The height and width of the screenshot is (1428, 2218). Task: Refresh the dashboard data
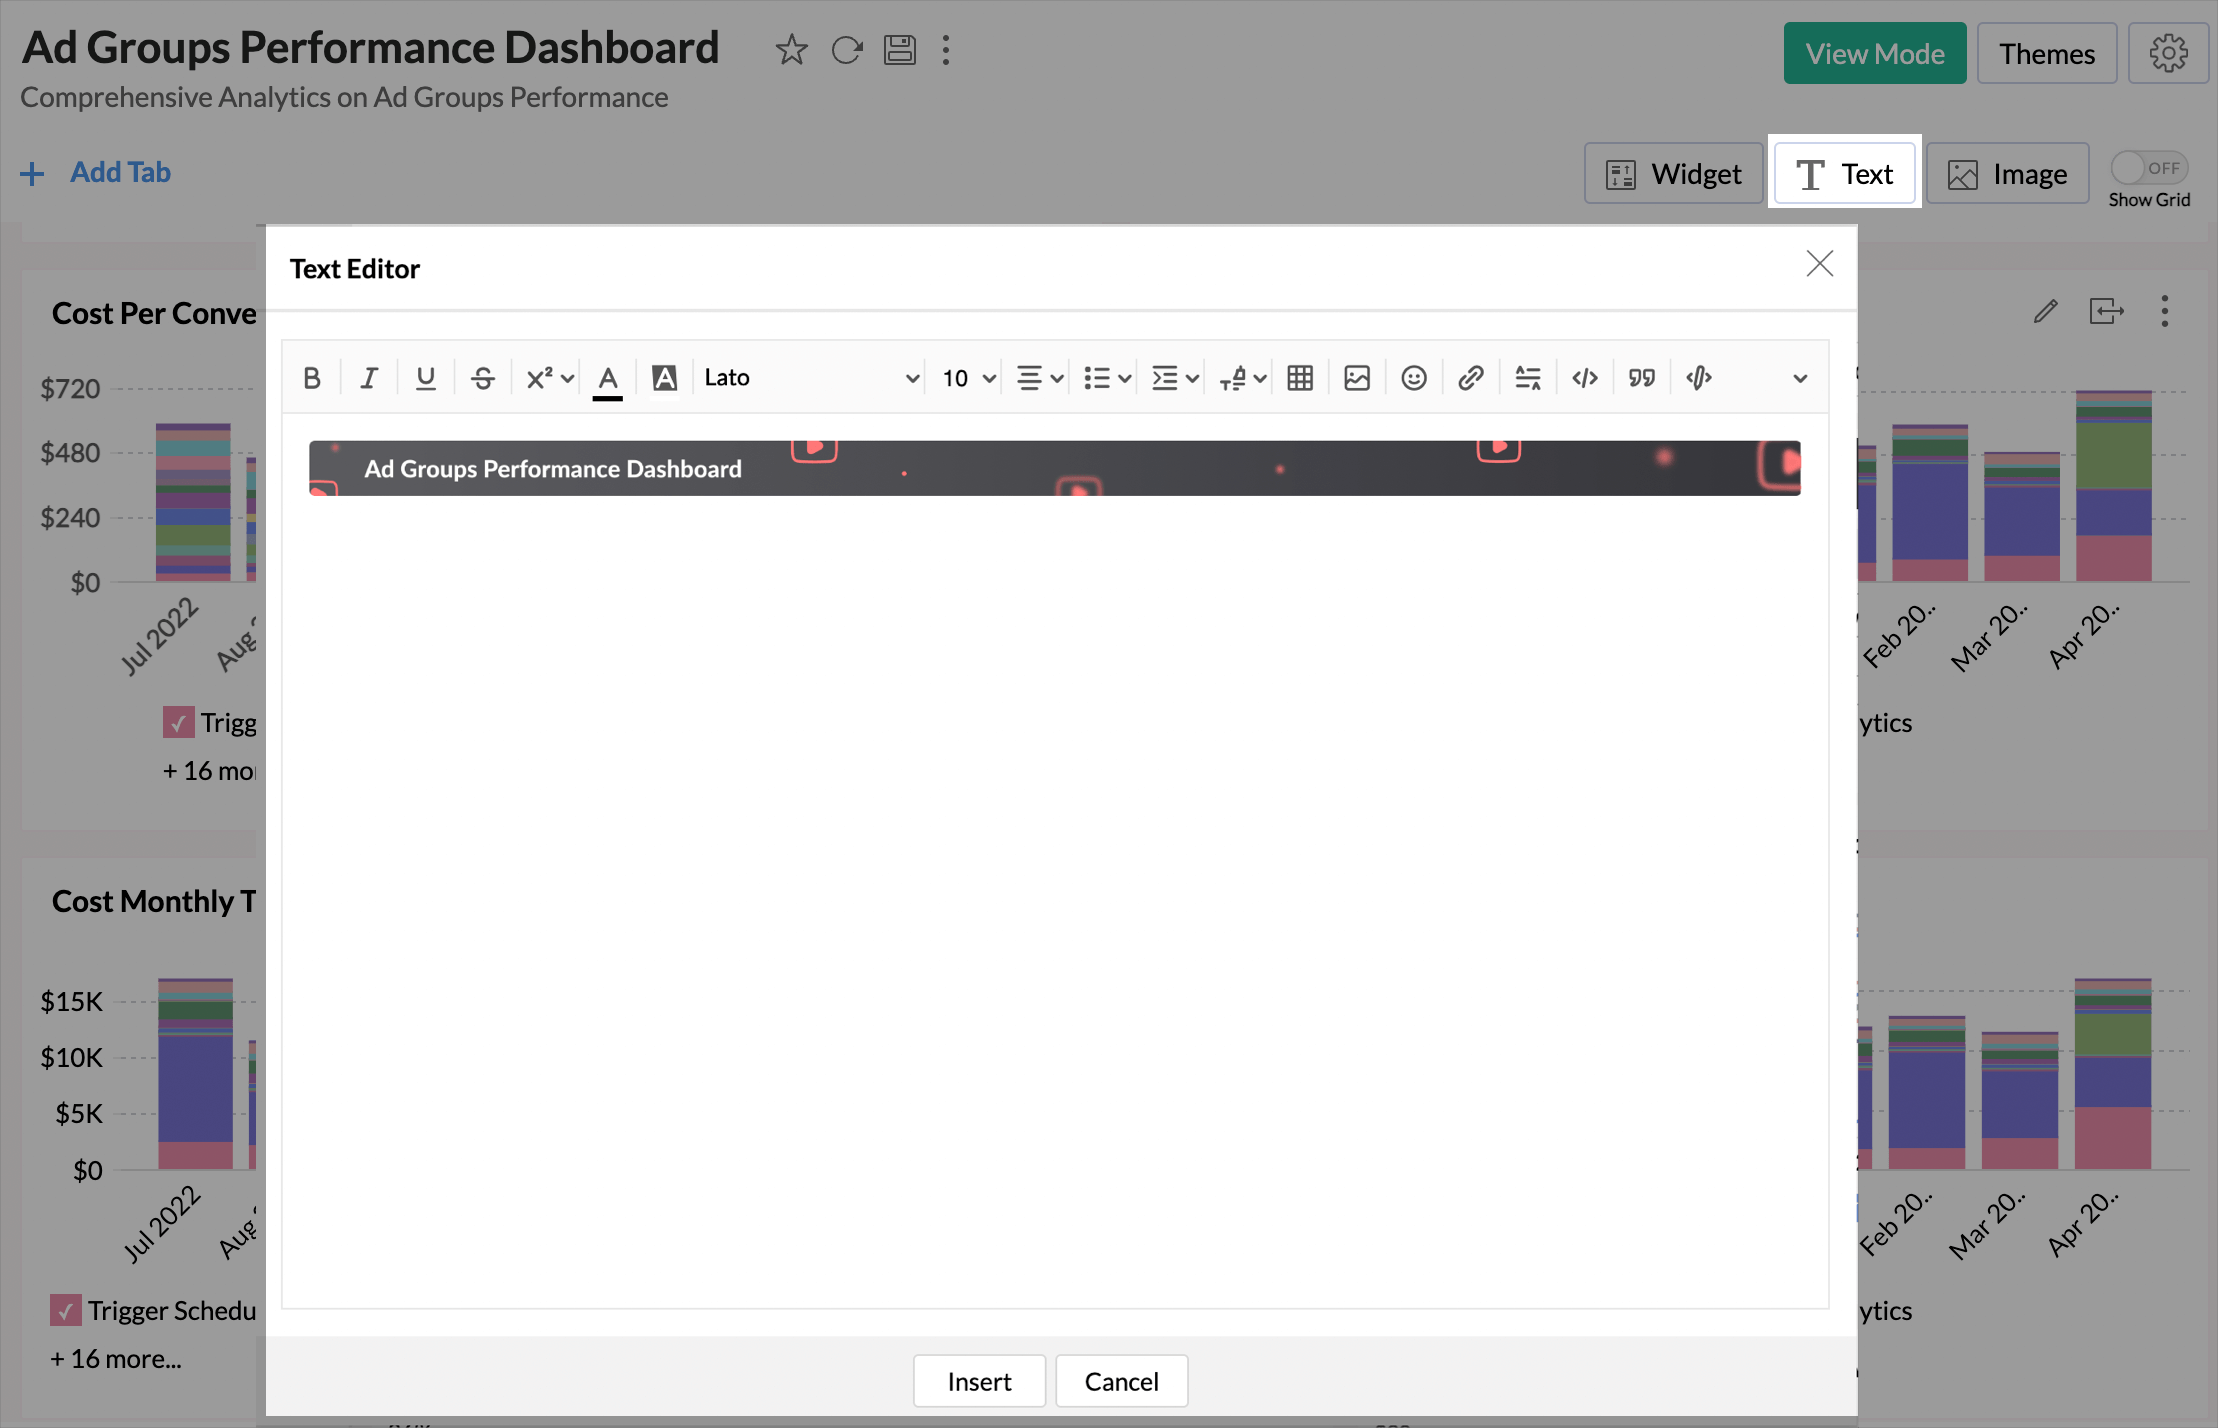pos(845,49)
